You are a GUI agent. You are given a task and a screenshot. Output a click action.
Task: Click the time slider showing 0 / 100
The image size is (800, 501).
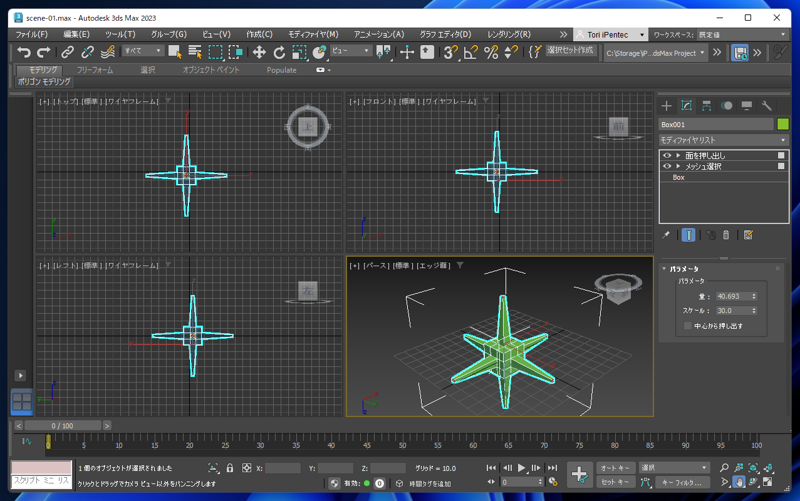(62, 425)
